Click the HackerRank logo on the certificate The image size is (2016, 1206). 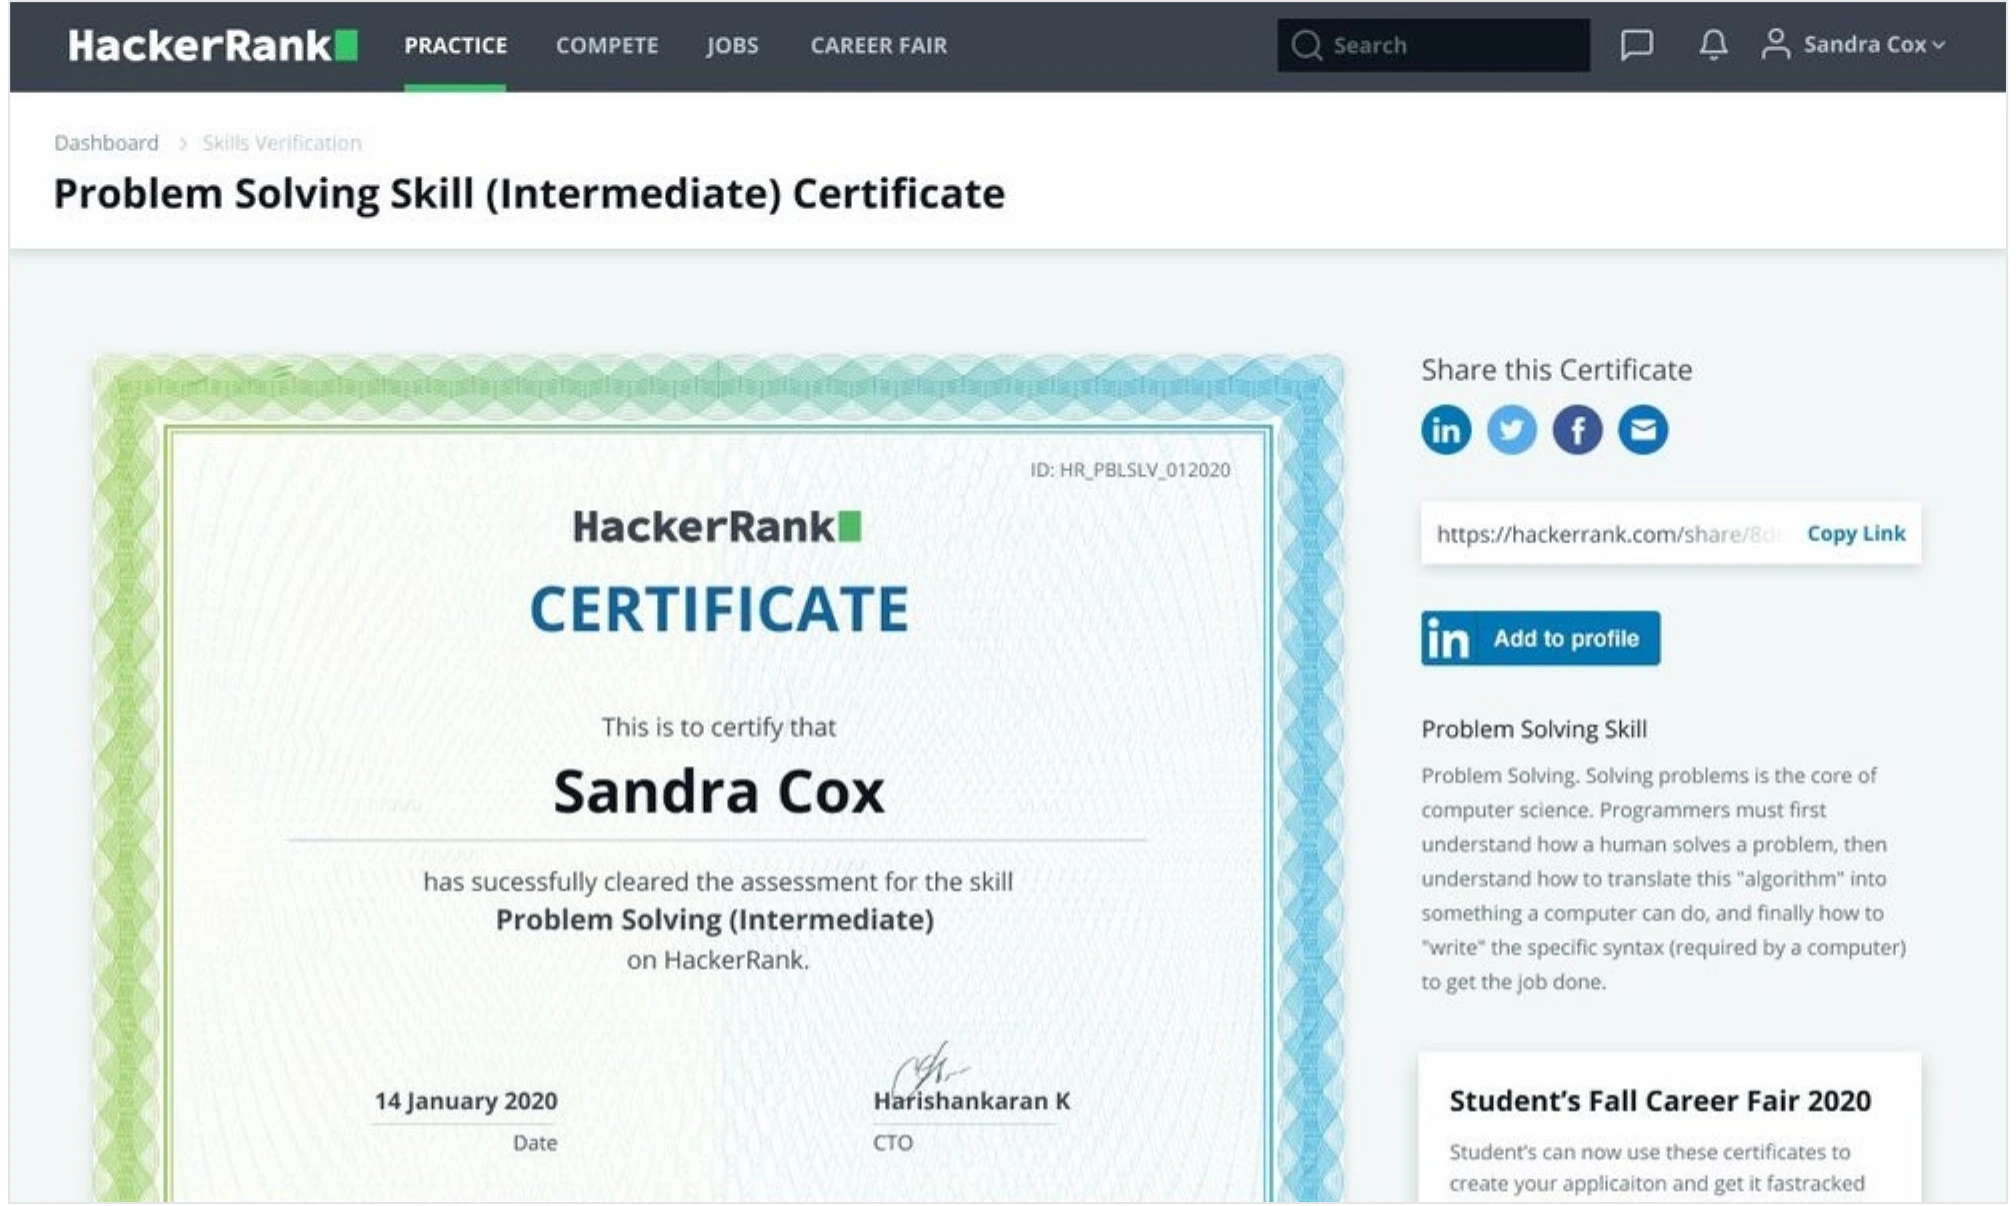pyautogui.click(x=716, y=526)
